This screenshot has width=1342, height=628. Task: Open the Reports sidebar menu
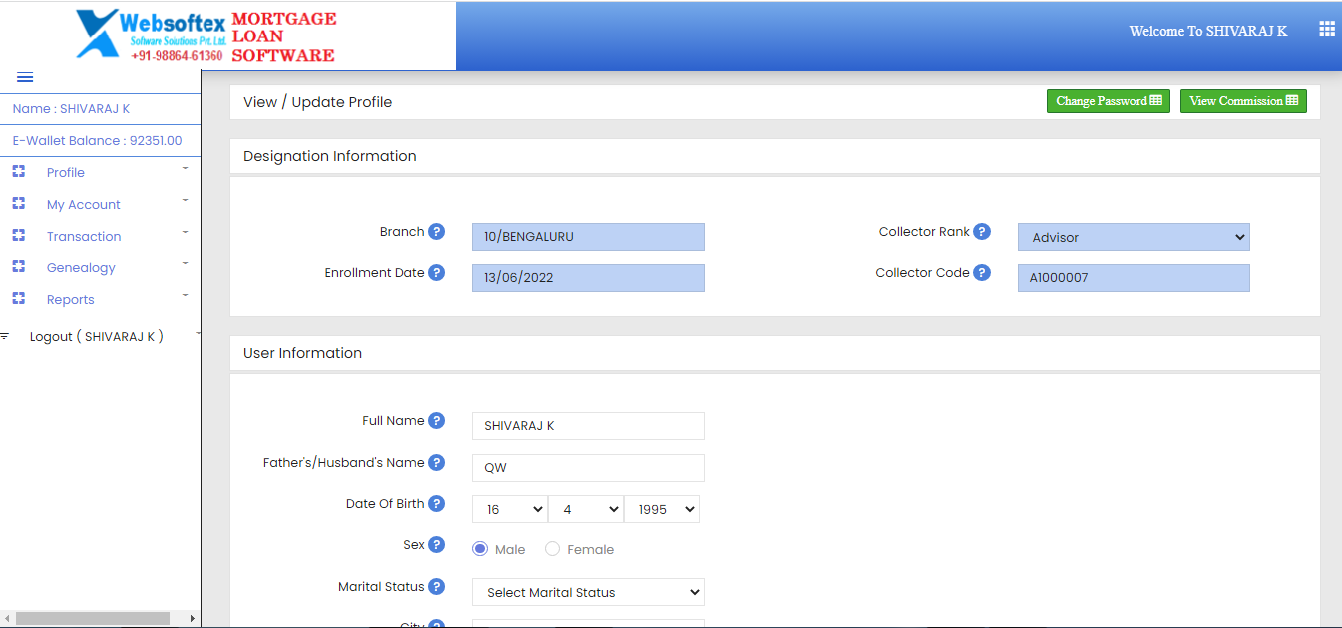pyautogui.click(x=70, y=300)
